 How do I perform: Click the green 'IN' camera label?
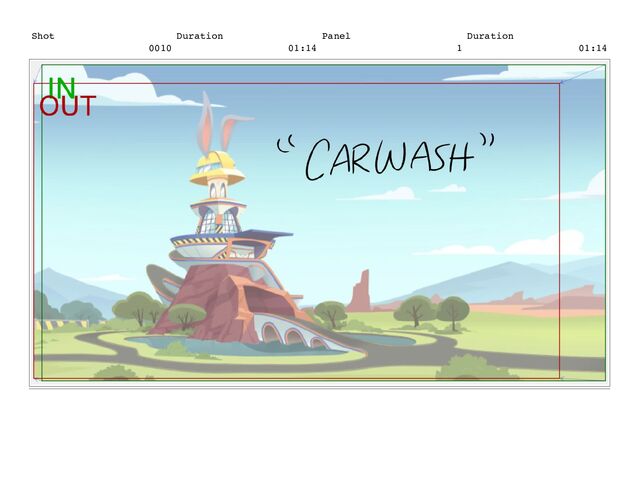click(x=62, y=87)
